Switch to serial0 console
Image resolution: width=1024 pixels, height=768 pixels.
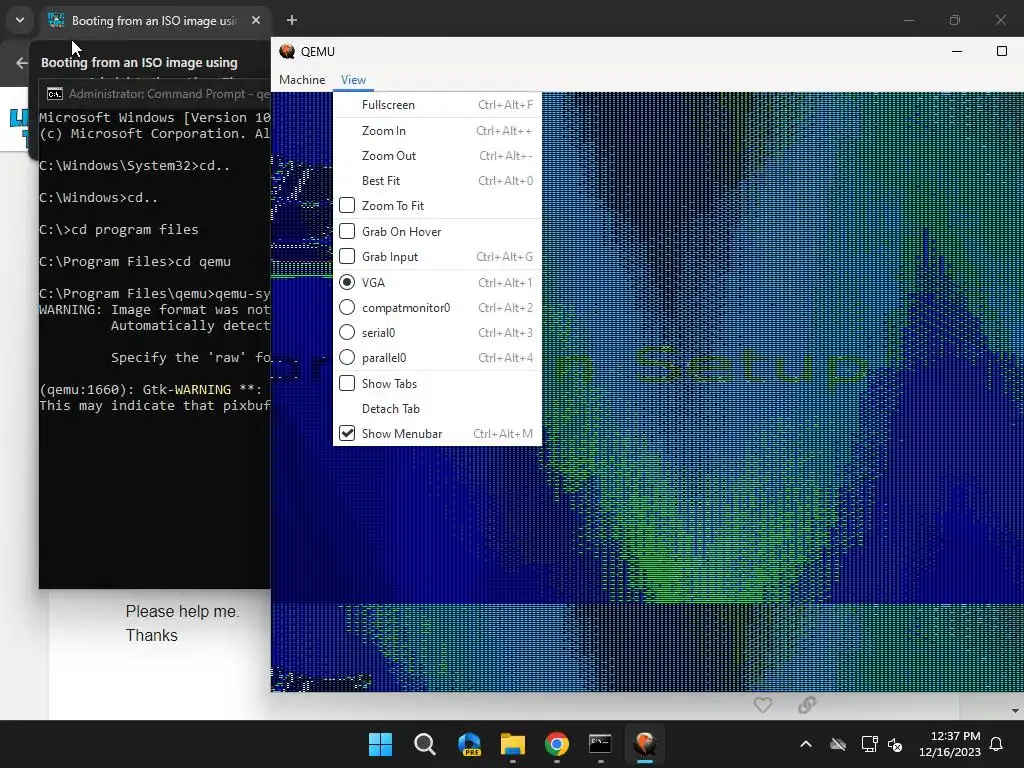(437, 332)
